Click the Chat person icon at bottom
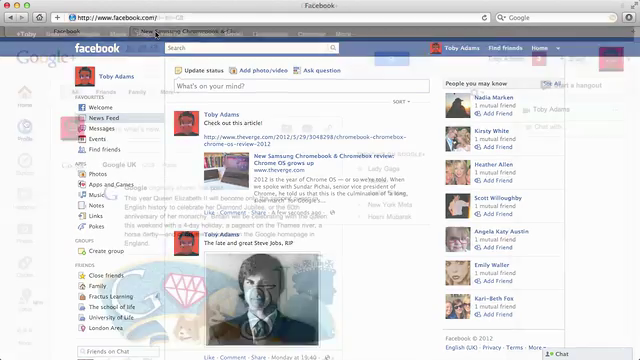This screenshot has height=360, width=640. [x=549, y=354]
